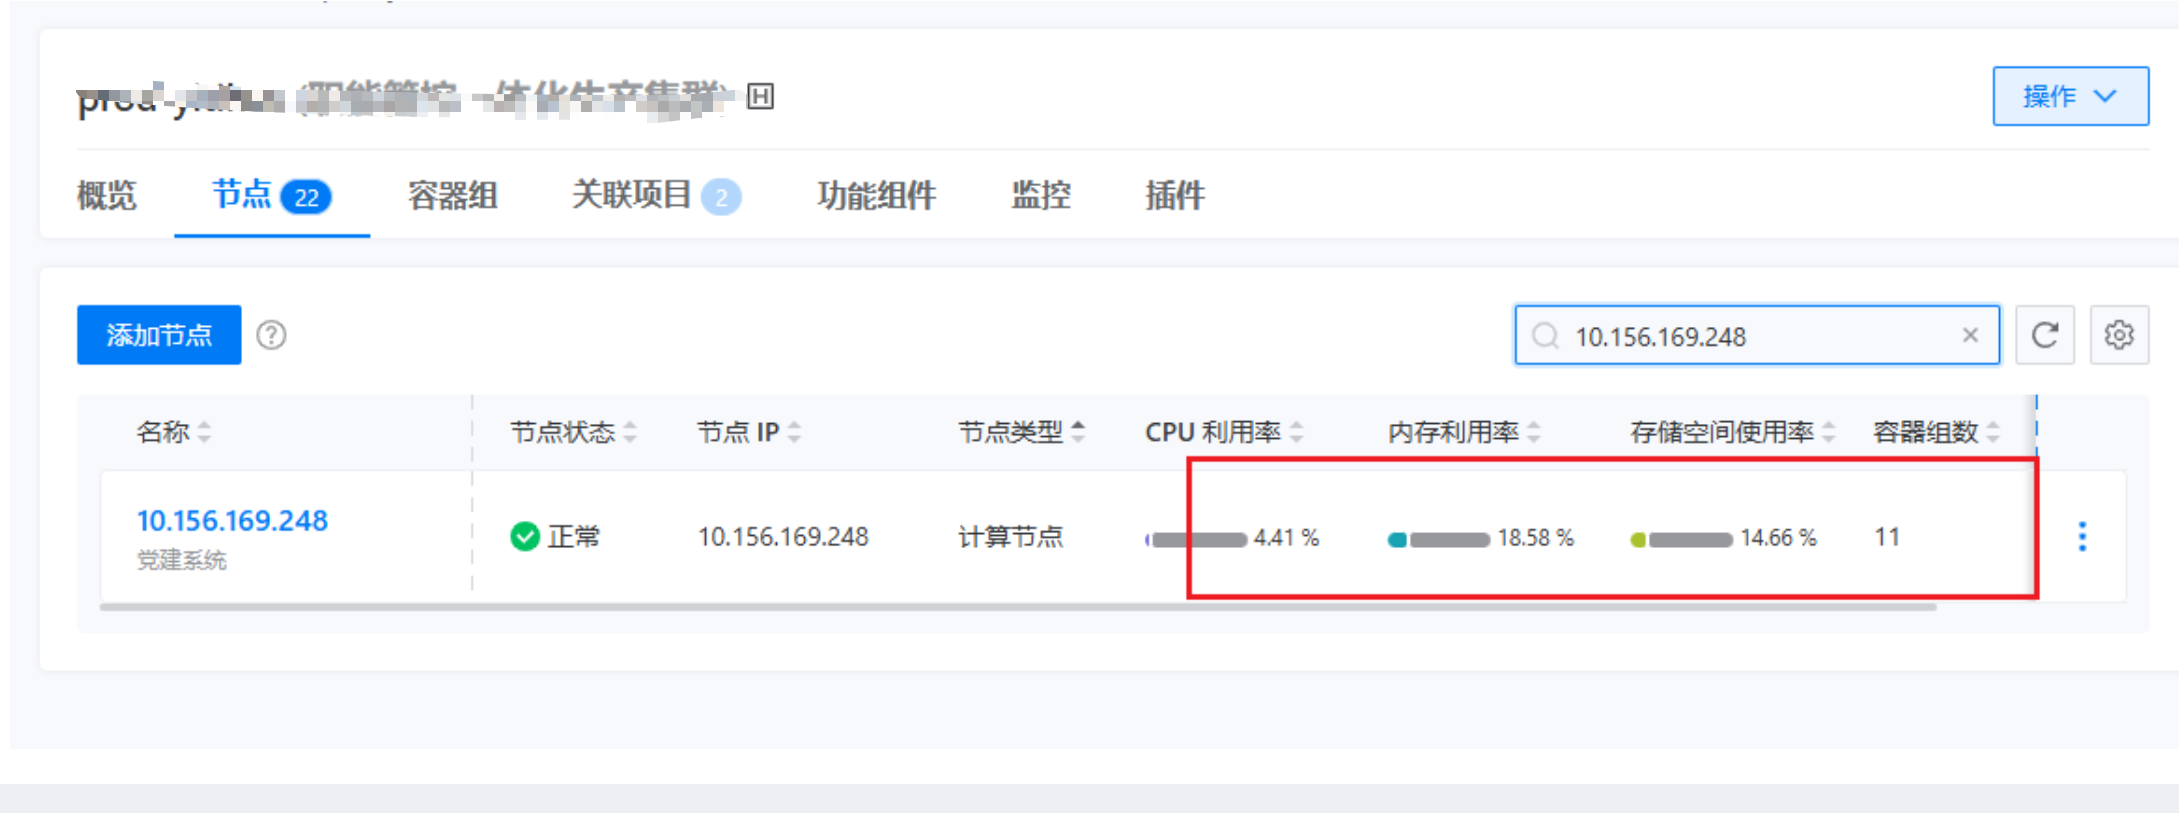Click the CPU usage bar 4.41 %
The image size is (2179, 813).
click(x=1196, y=539)
